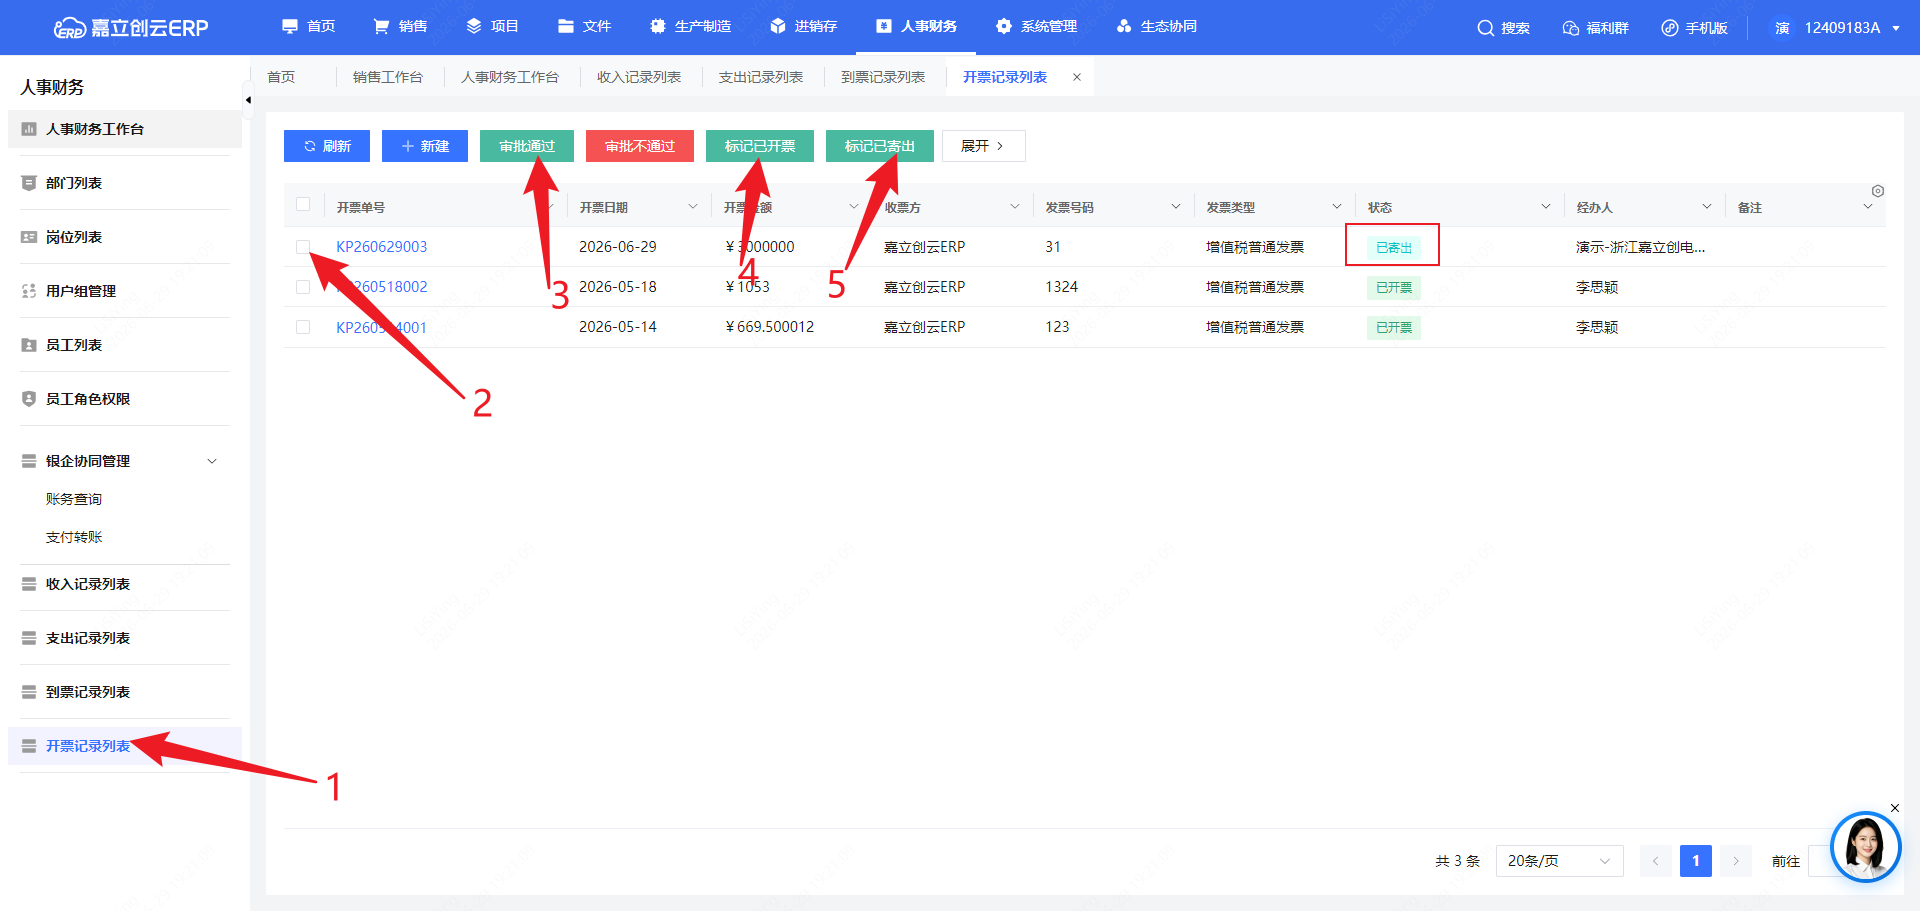The image size is (1920, 911).
Task: Switch to the 人事财务工作台 tab
Action: tap(509, 77)
